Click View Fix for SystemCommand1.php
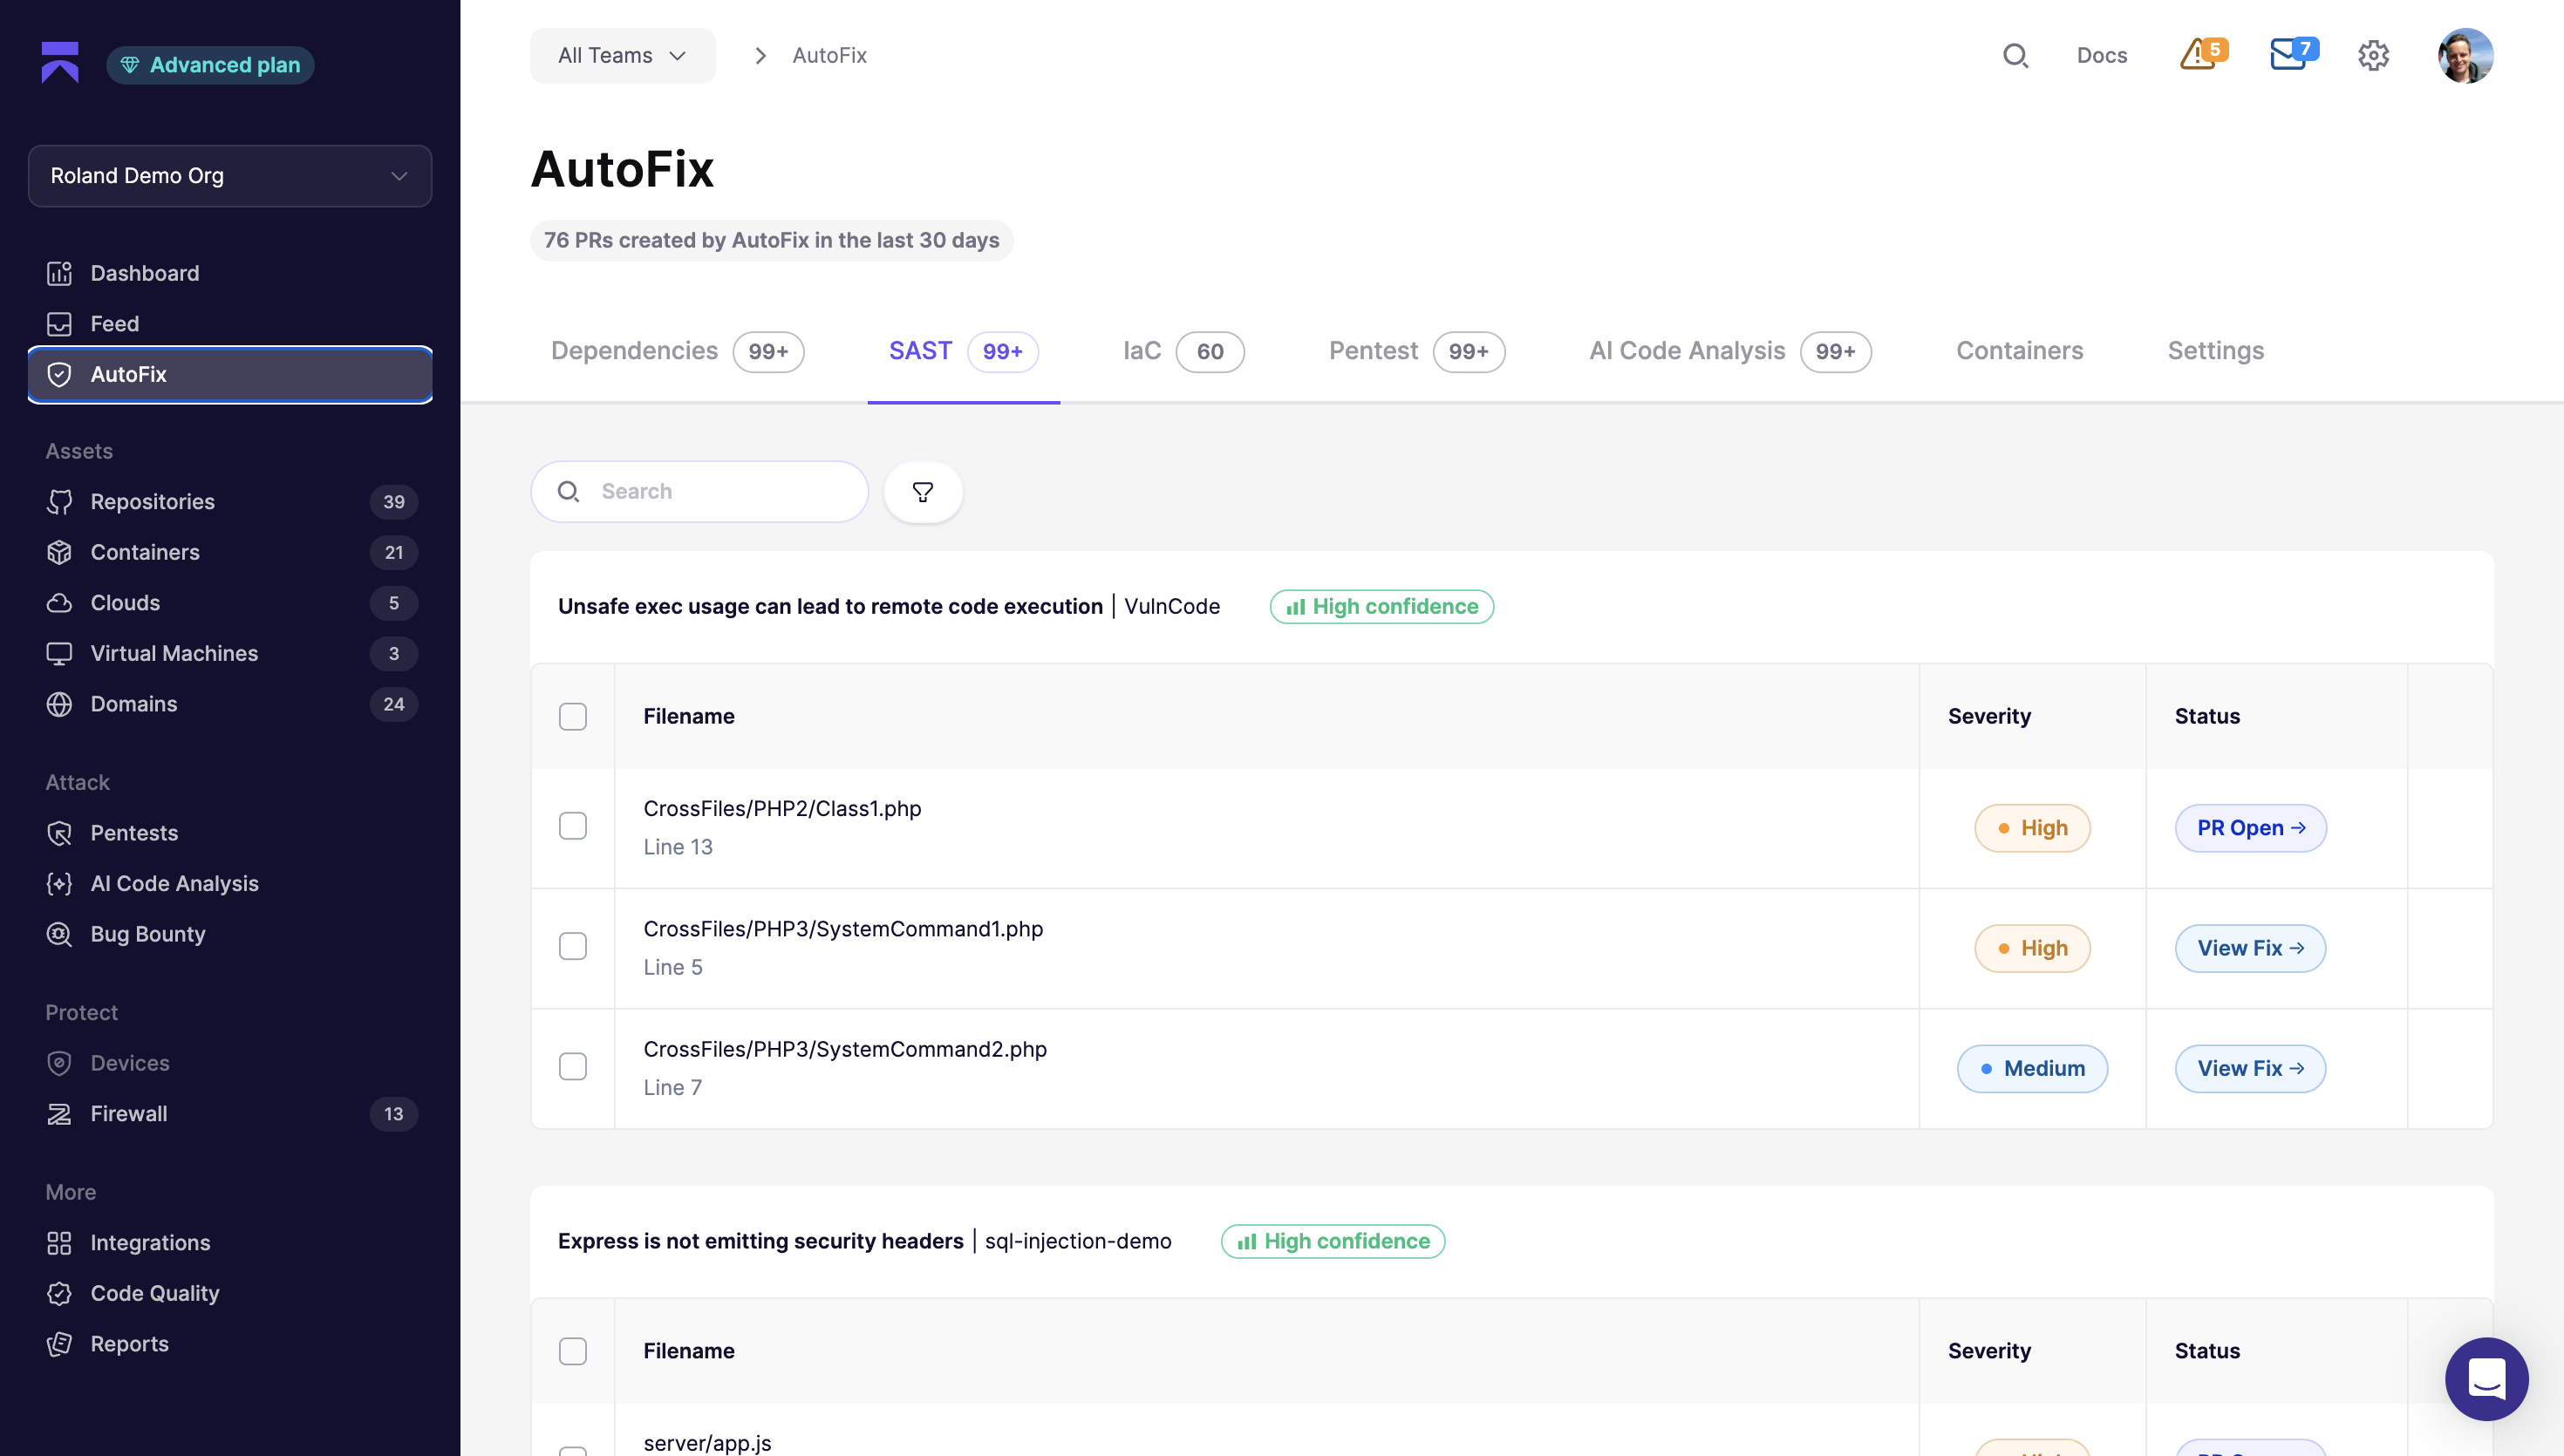The image size is (2564, 1456). tap(2250, 948)
